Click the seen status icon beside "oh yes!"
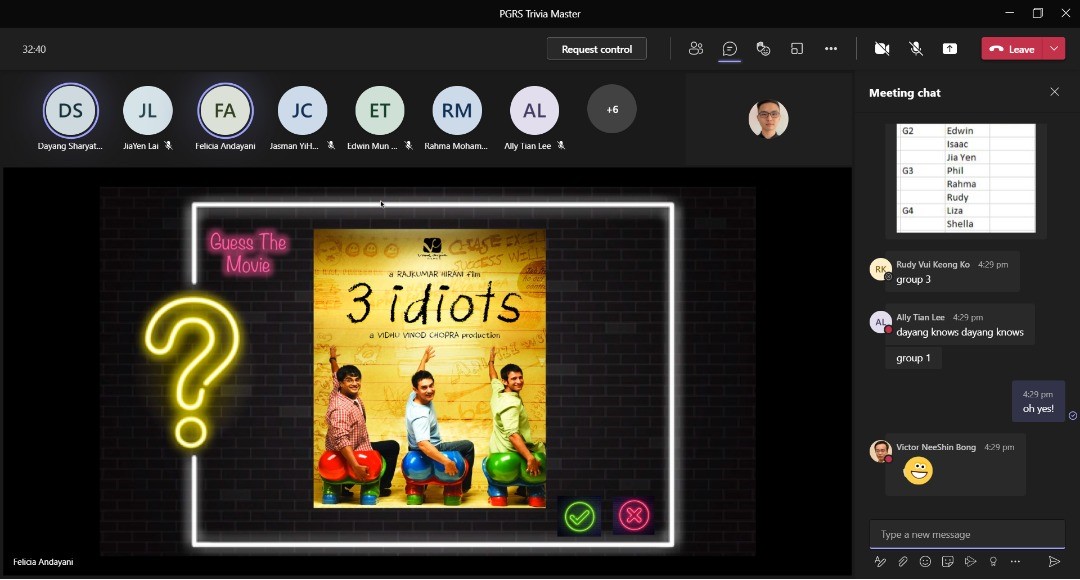 (x=1072, y=415)
